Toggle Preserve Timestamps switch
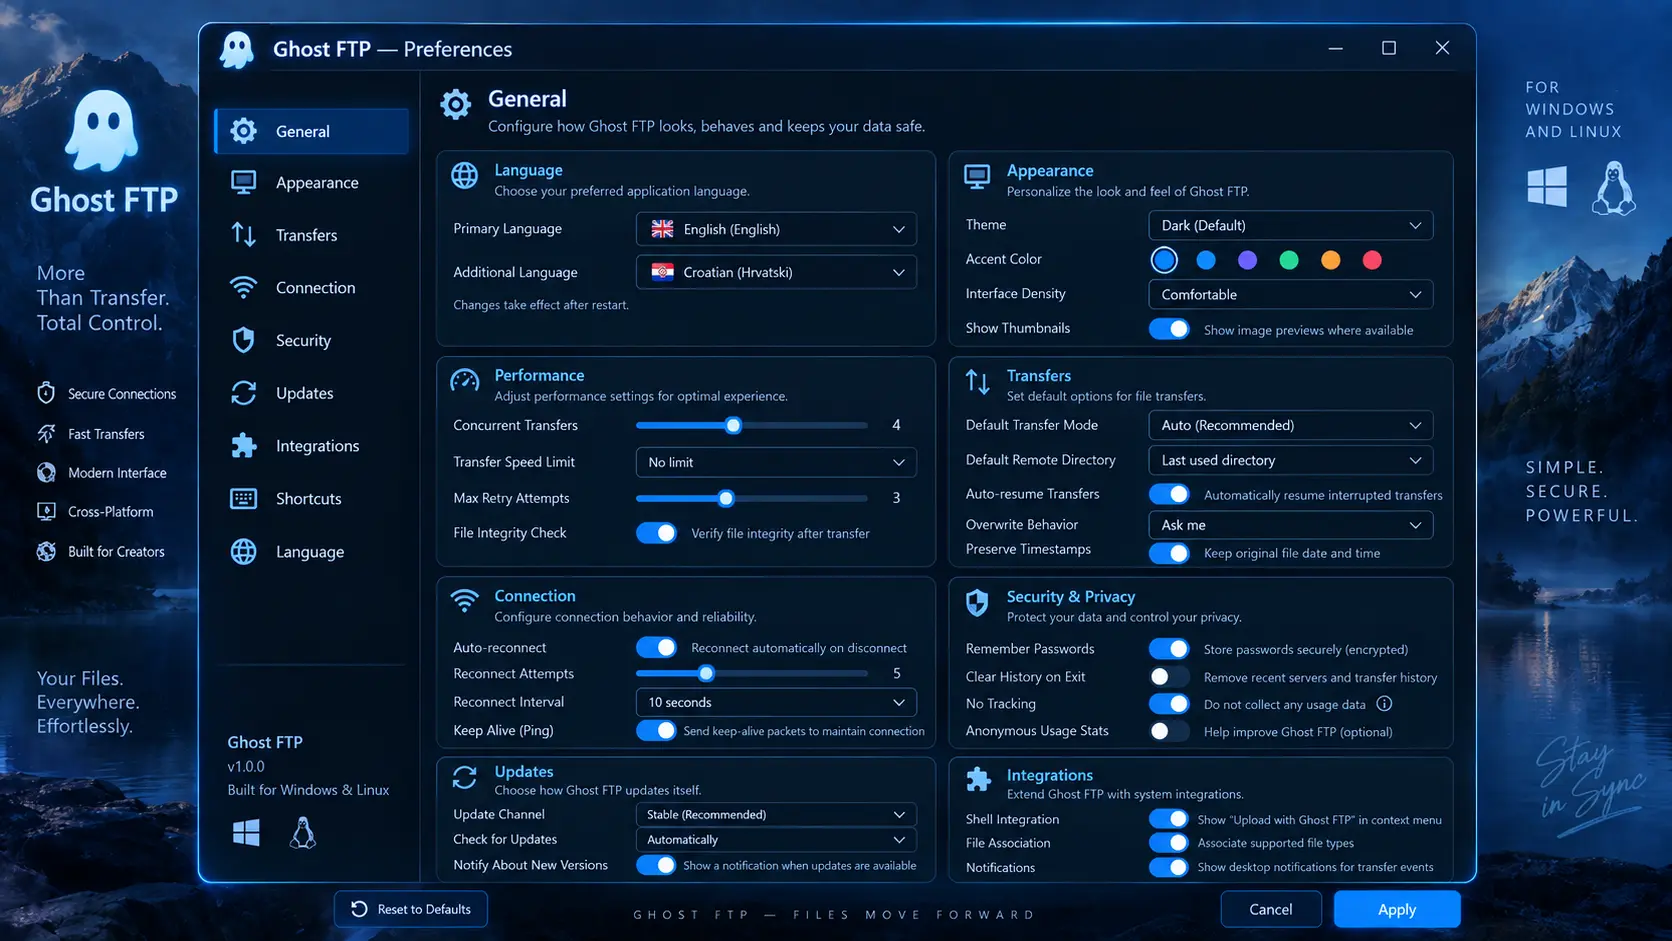Image resolution: width=1672 pixels, height=941 pixels. (x=1169, y=553)
